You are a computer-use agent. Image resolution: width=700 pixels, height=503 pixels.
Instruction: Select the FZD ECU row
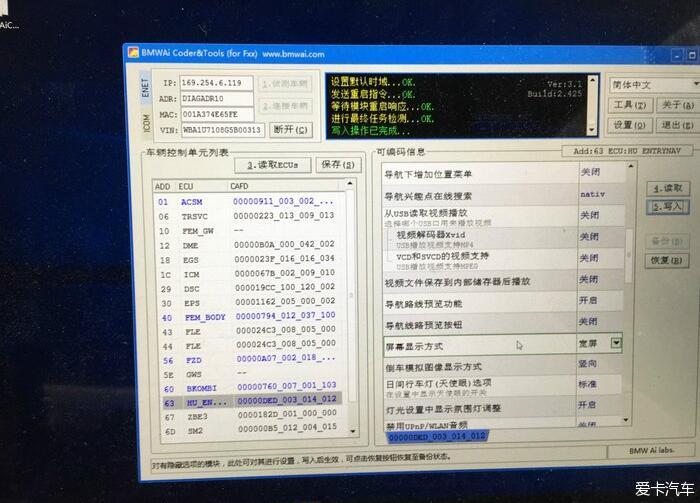pyautogui.click(x=253, y=359)
